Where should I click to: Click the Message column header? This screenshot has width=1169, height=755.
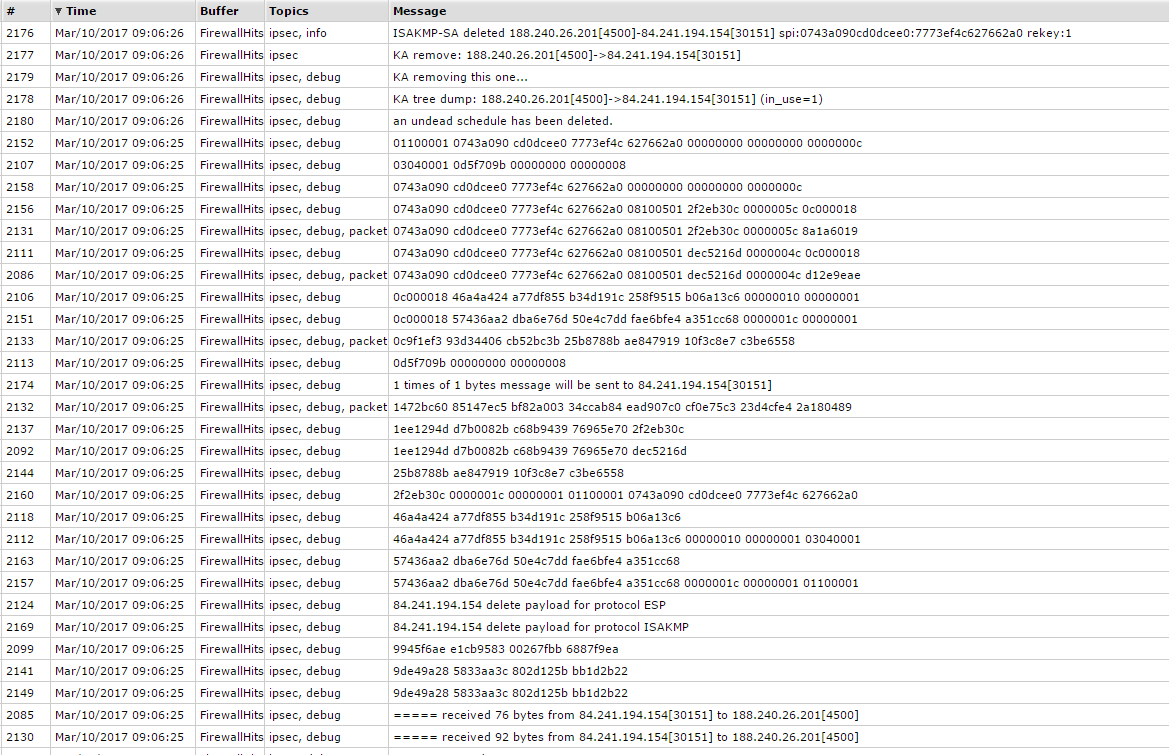[419, 11]
